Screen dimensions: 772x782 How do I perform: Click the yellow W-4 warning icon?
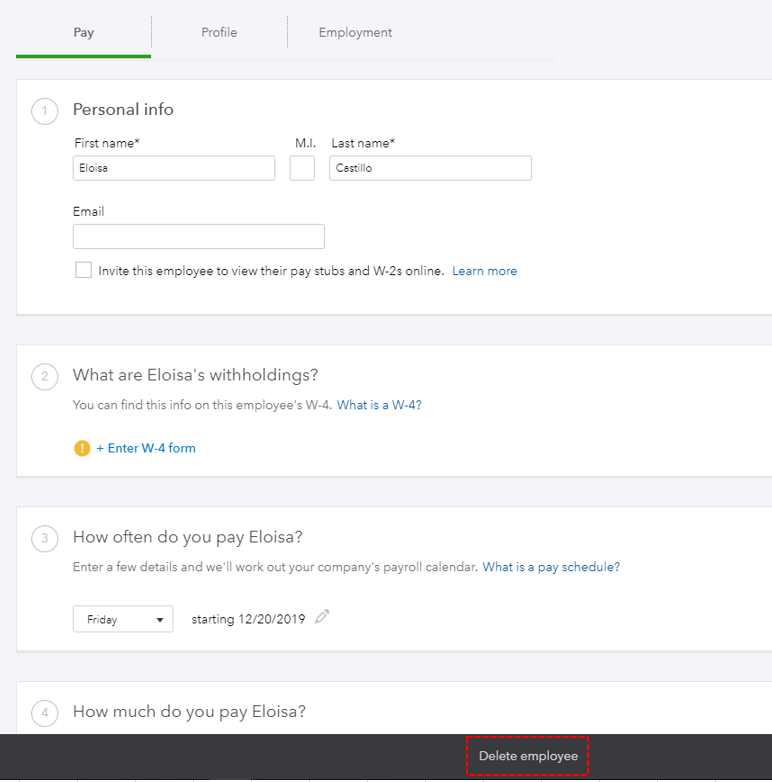coord(82,448)
